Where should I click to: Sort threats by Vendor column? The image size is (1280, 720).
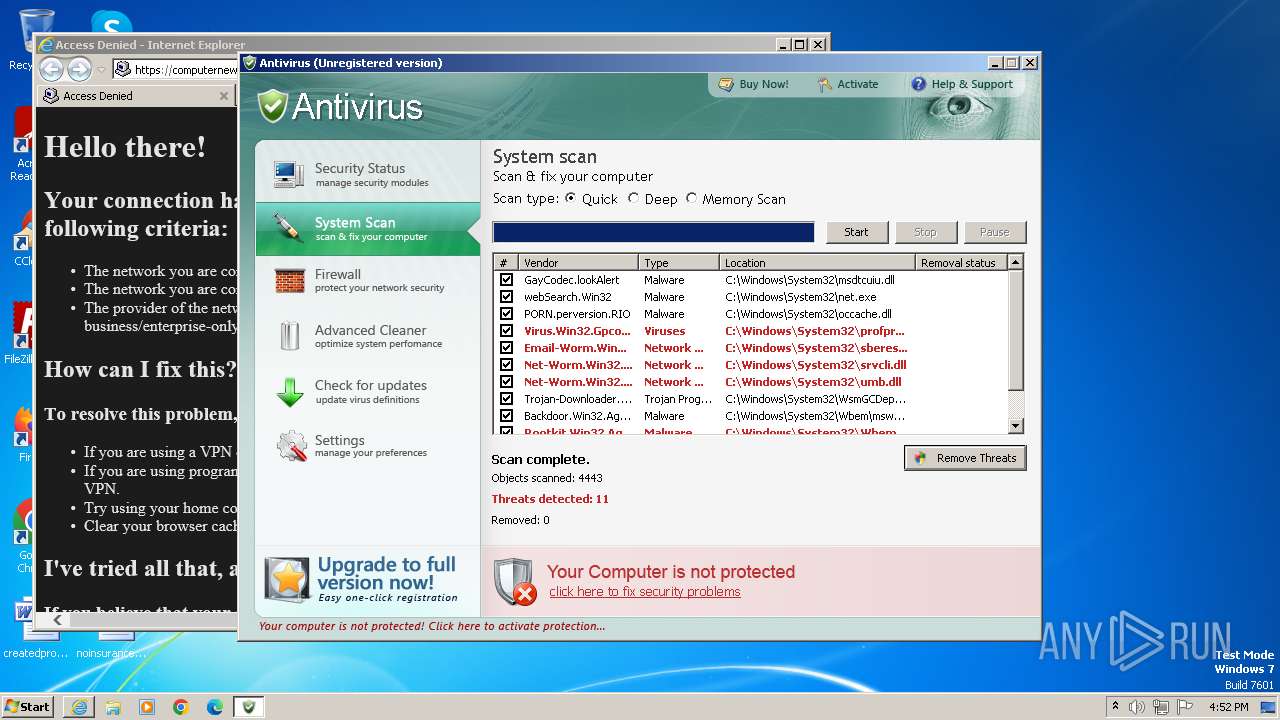click(577, 262)
